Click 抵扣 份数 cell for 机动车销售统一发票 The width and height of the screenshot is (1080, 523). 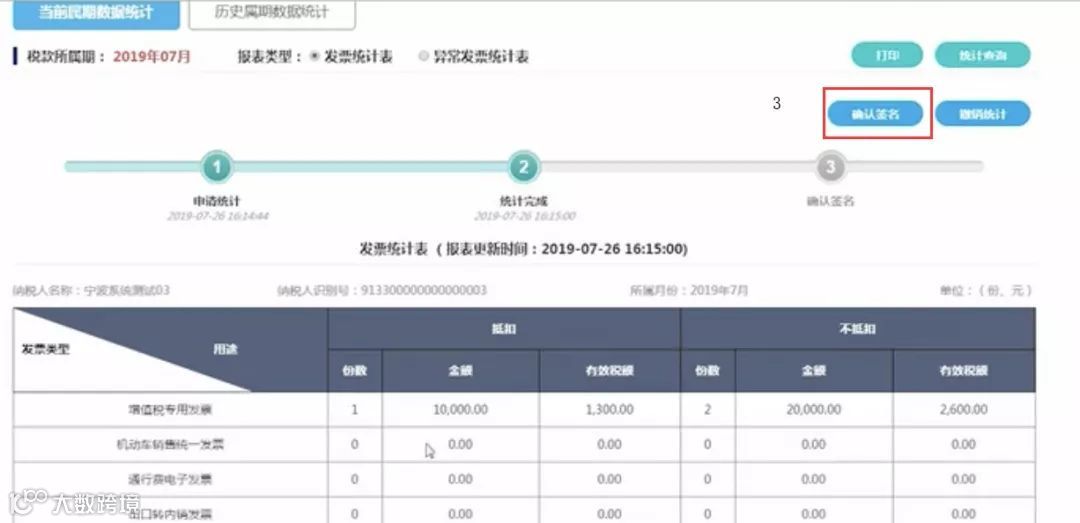pos(355,444)
